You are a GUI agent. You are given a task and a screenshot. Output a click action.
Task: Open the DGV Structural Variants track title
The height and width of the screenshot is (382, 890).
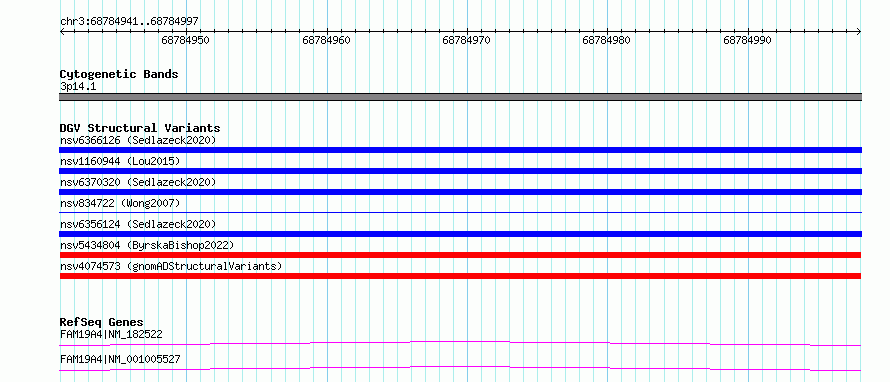140,128
